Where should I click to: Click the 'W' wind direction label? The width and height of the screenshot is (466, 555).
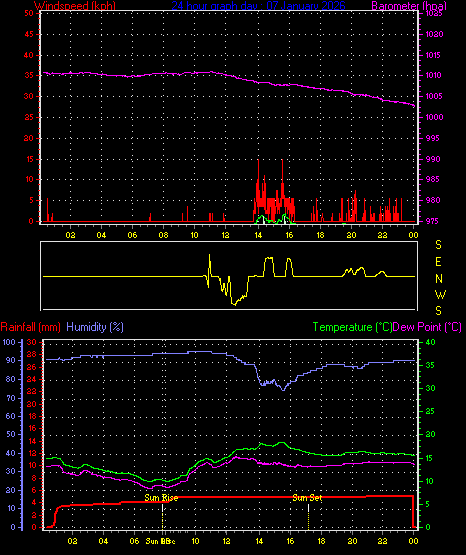(440, 294)
